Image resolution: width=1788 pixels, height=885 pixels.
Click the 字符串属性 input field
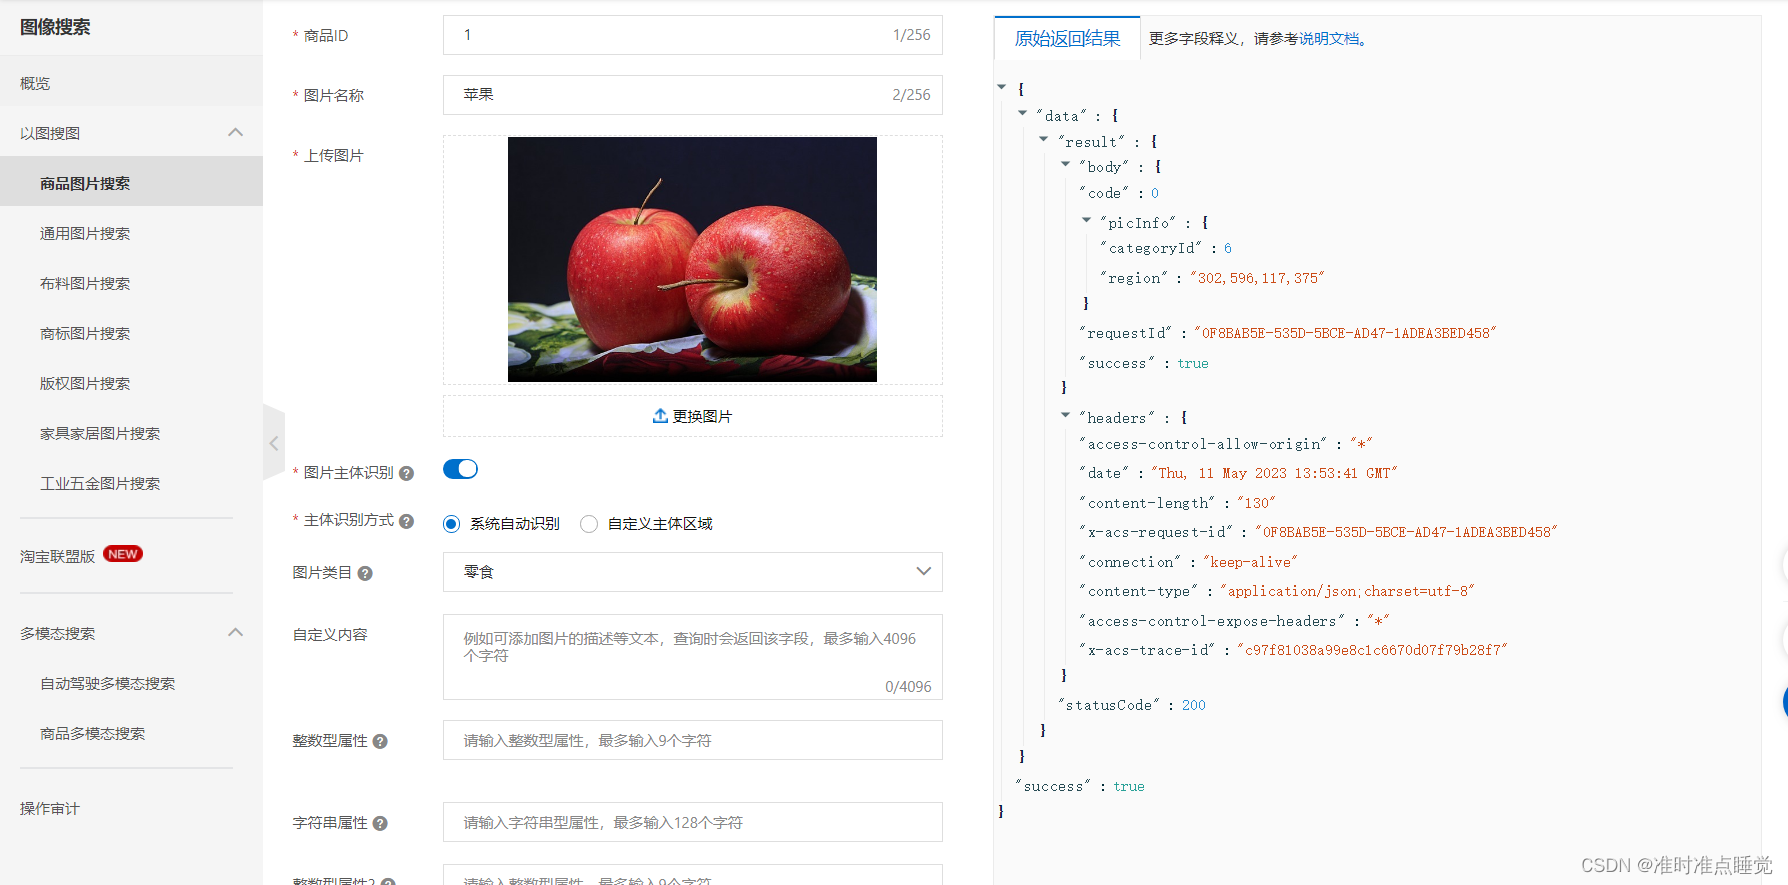(692, 822)
